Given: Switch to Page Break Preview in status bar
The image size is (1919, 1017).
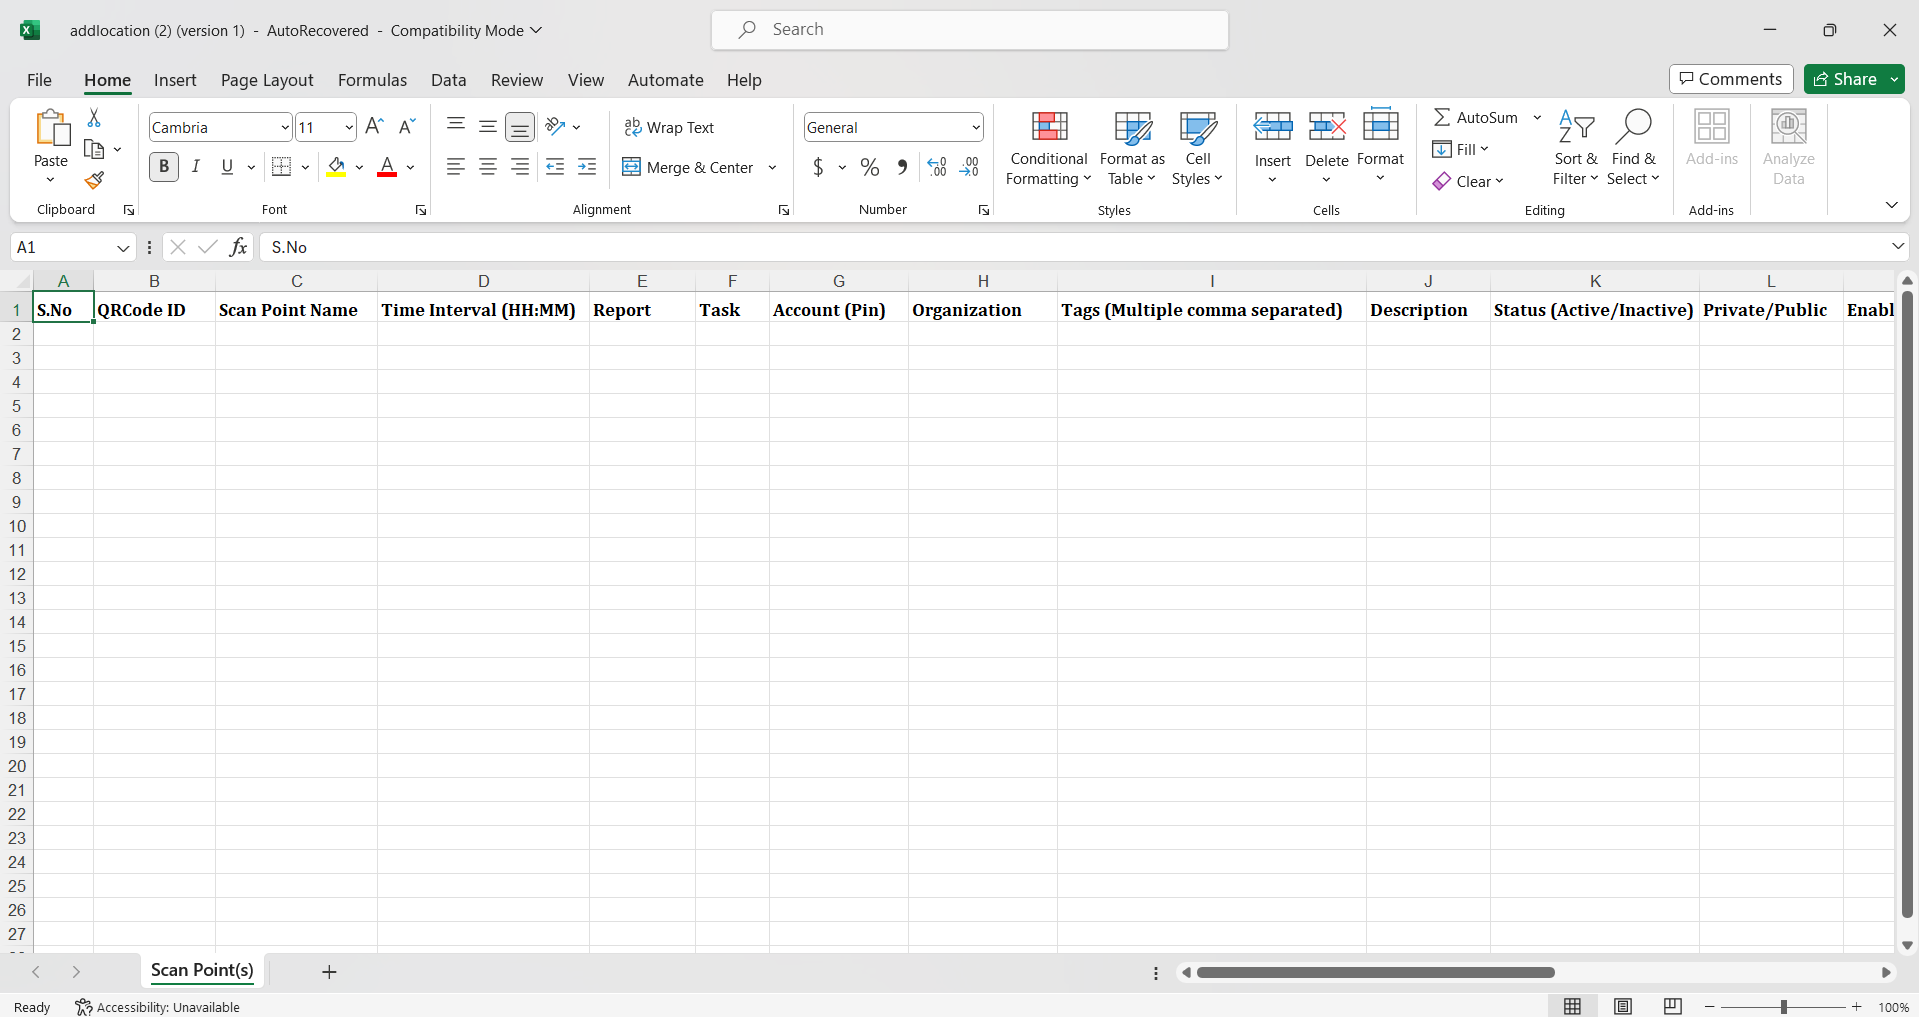Looking at the screenshot, I should [x=1673, y=1006].
